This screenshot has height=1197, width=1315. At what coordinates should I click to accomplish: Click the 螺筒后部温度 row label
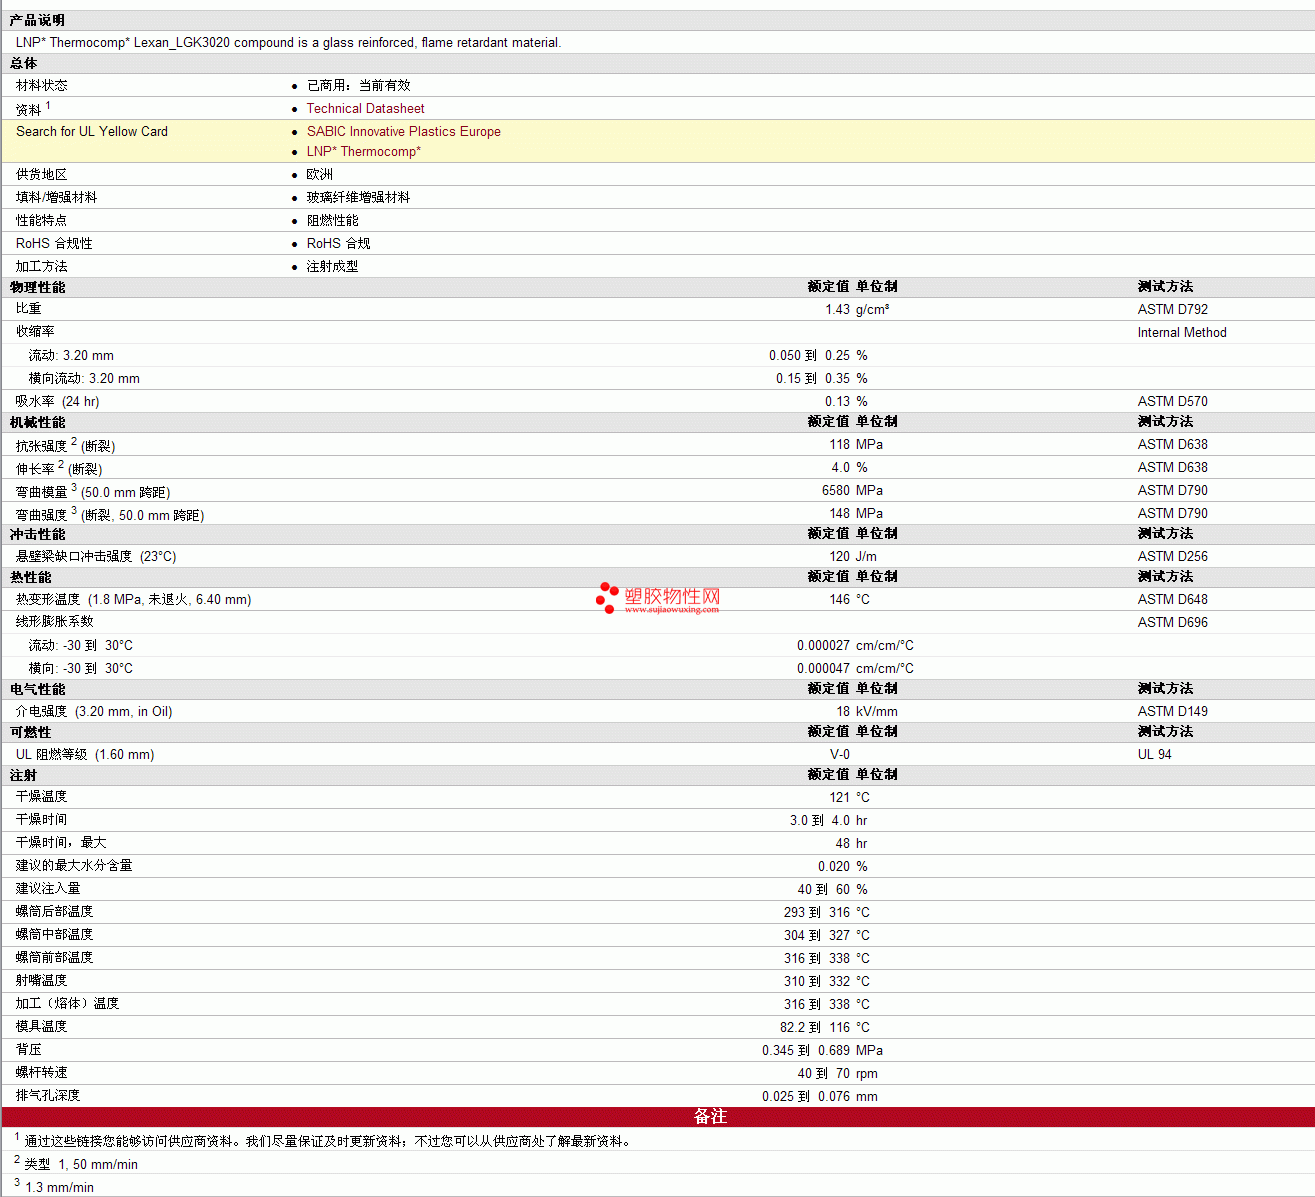point(54,911)
